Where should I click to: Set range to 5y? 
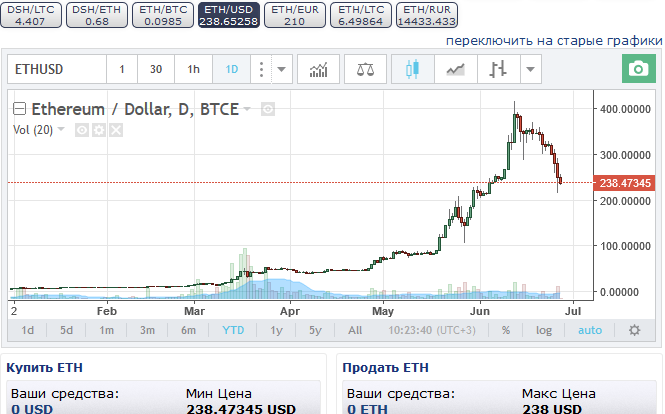click(x=315, y=330)
